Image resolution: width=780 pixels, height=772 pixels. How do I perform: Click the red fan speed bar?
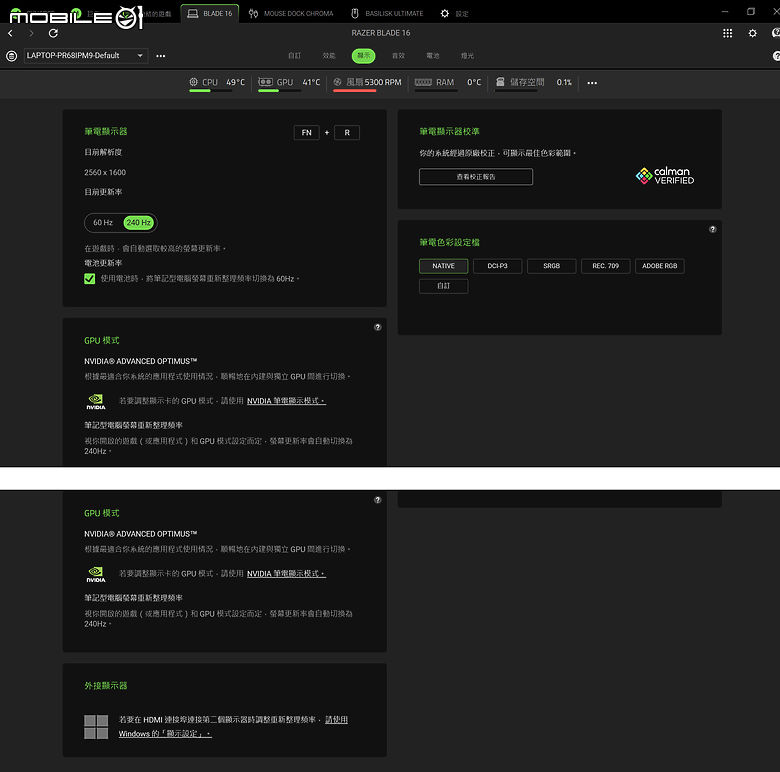click(354, 91)
